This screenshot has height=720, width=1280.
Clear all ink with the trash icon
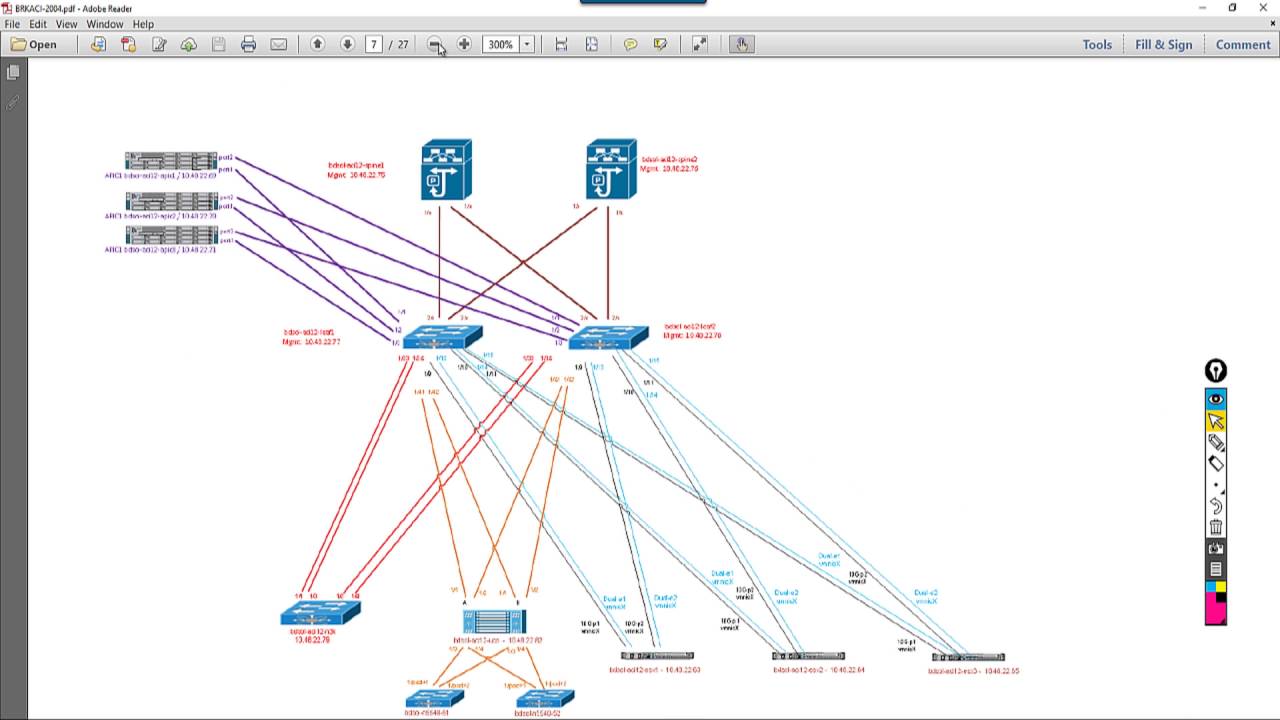(1215, 527)
